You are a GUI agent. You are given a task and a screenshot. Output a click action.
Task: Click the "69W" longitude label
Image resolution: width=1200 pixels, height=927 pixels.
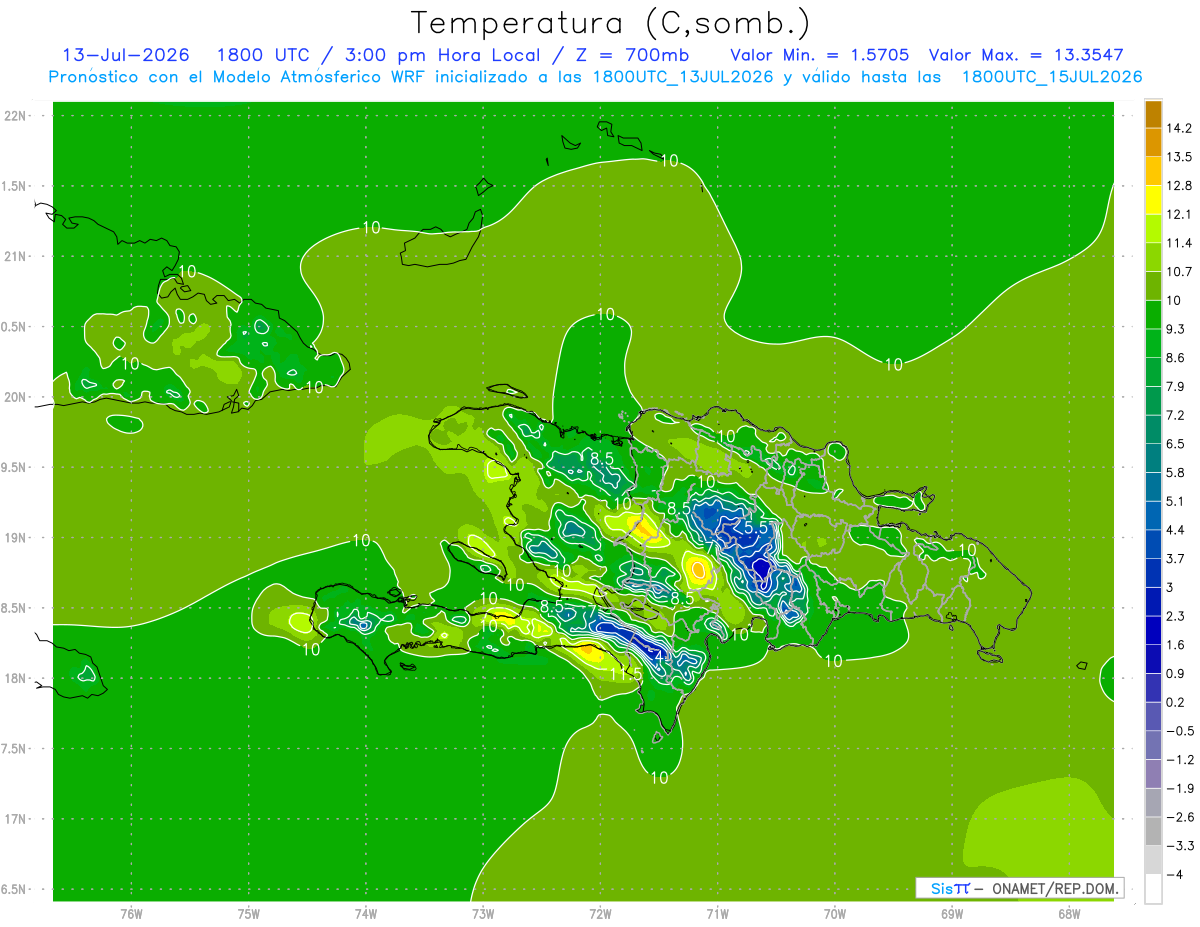(952, 914)
